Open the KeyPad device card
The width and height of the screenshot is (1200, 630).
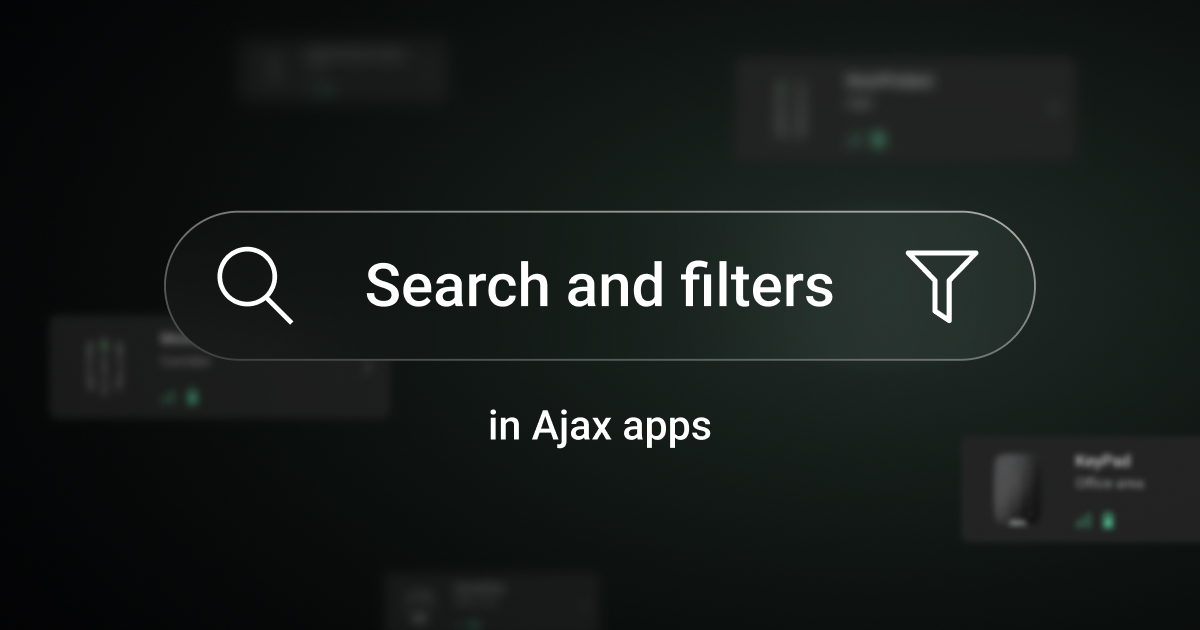1081,489
